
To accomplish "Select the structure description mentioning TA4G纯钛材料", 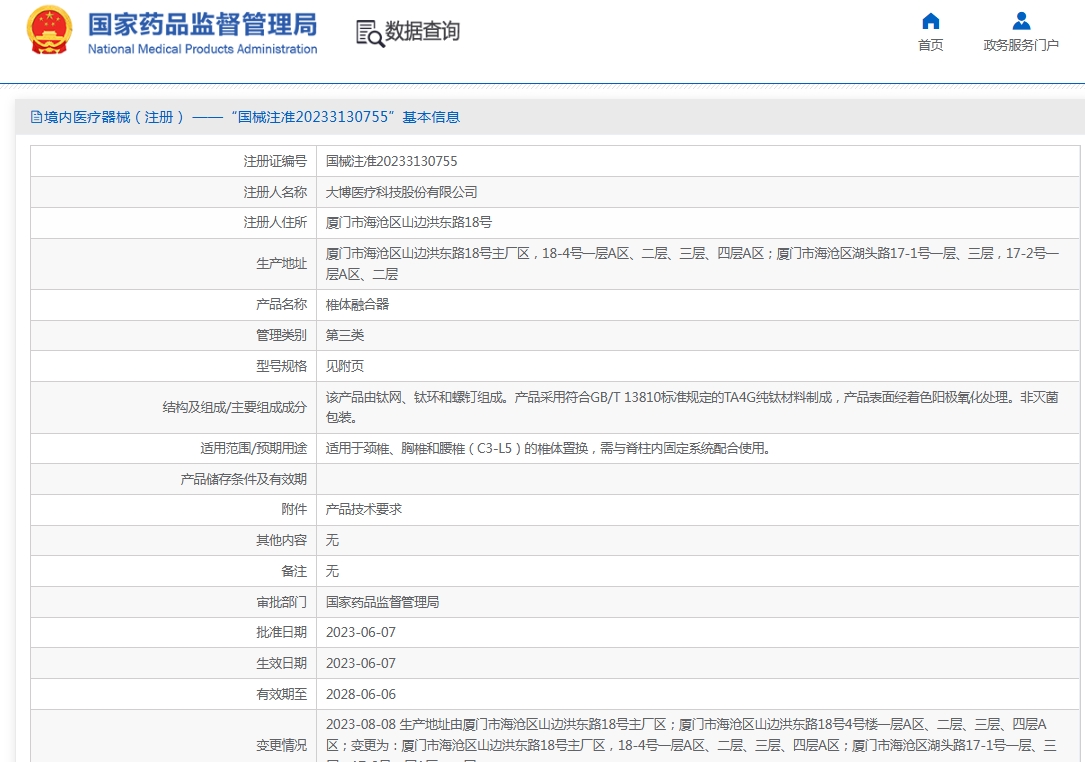I will point(692,407).
